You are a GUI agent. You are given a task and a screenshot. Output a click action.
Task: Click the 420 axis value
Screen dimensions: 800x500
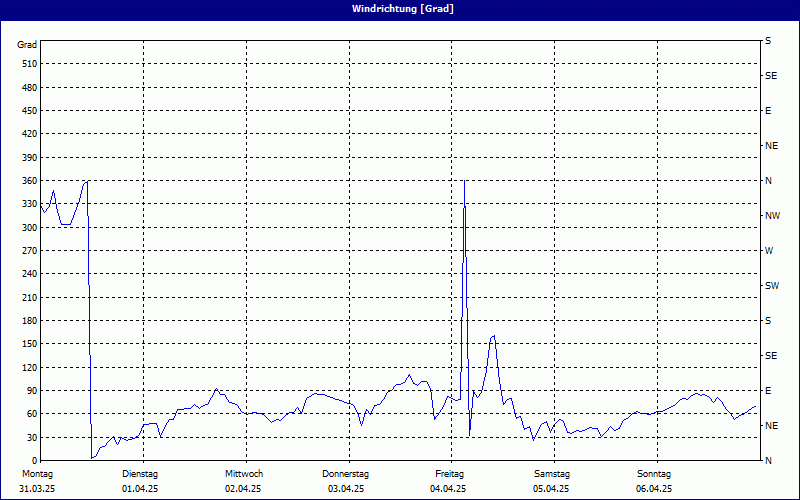coord(30,134)
